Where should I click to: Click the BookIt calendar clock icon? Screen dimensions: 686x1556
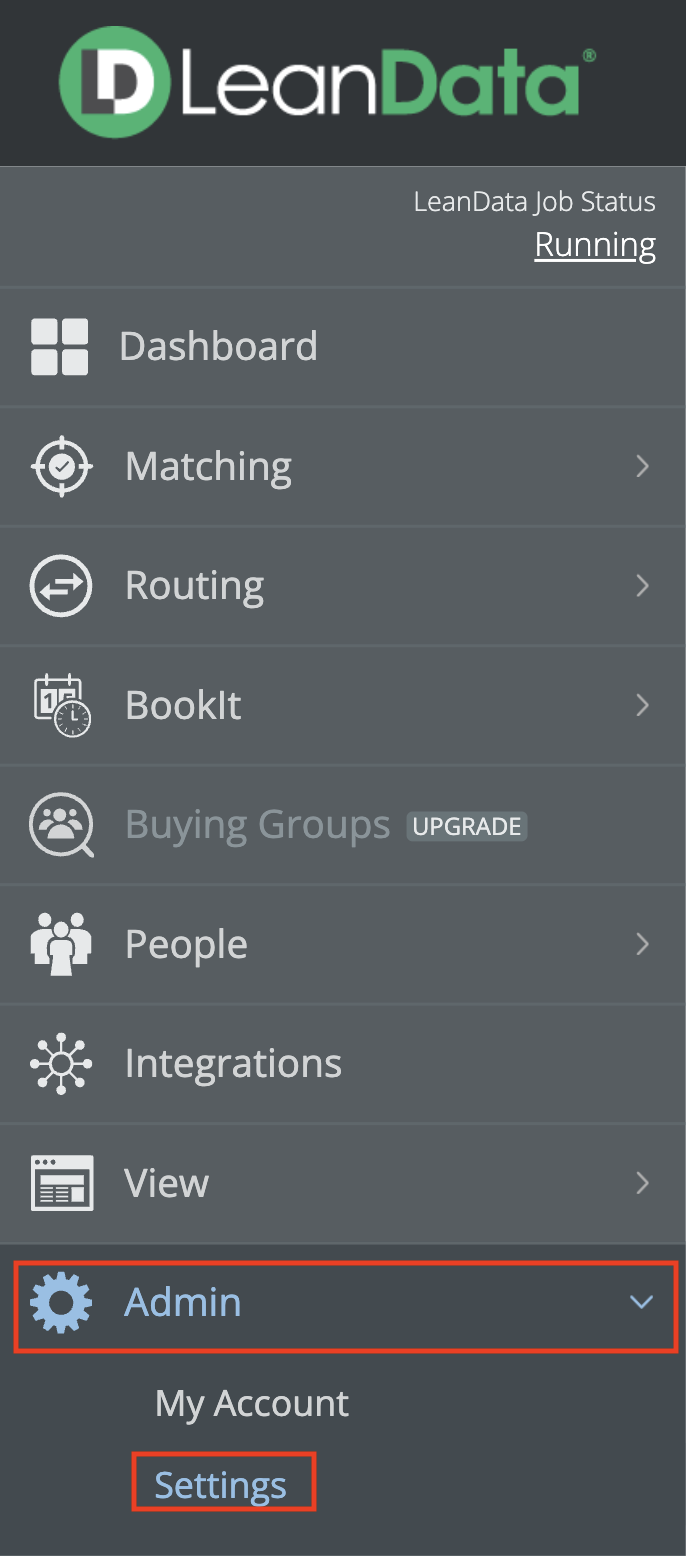pos(62,706)
